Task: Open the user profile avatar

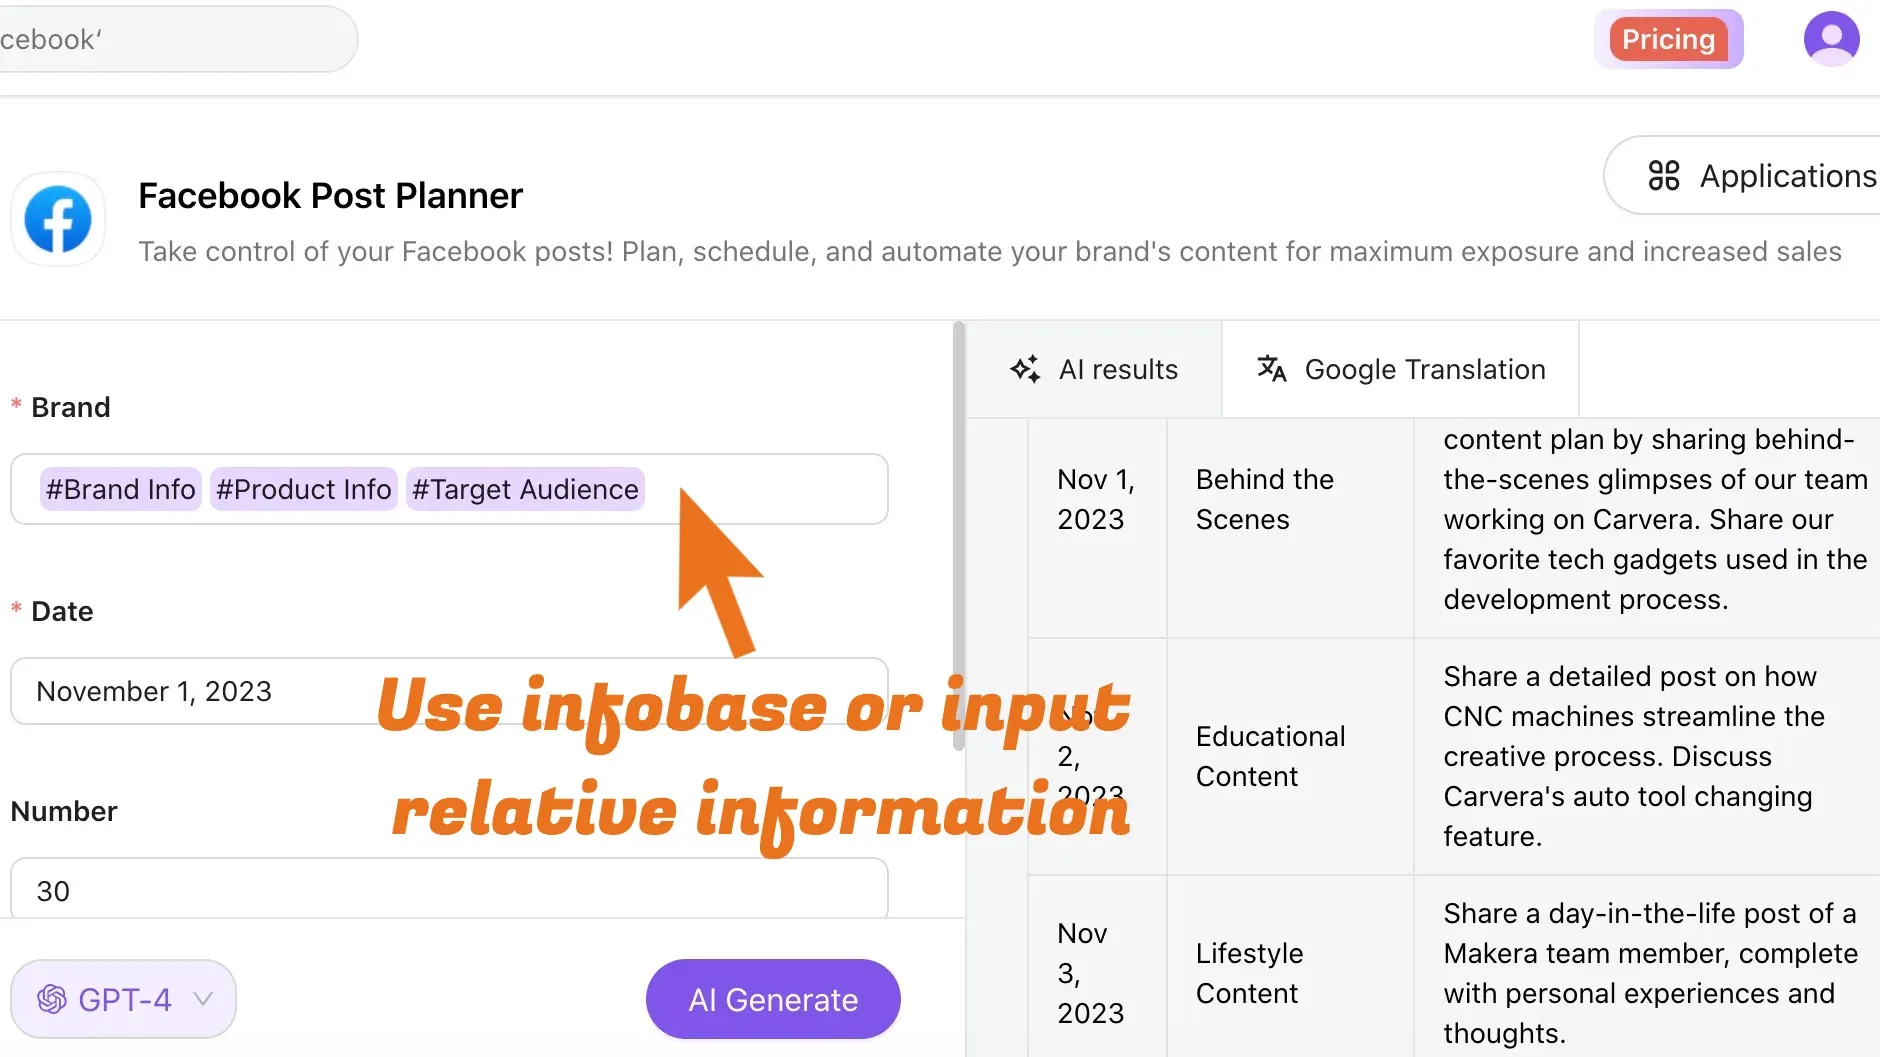Action: point(1831,39)
